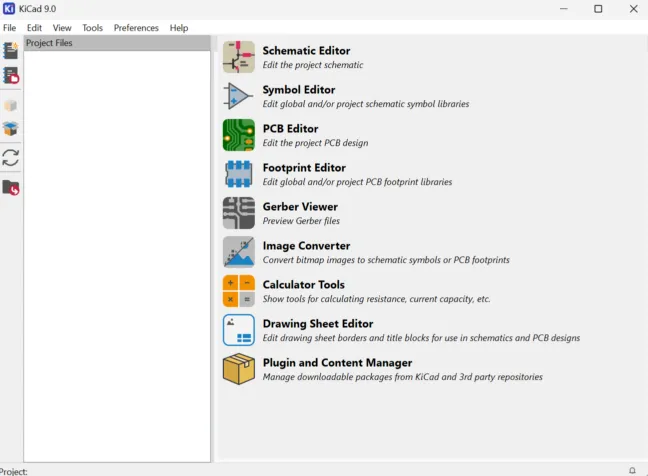The width and height of the screenshot is (648, 476).
Task: Open the PCB Editor icon
Action: (238, 135)
